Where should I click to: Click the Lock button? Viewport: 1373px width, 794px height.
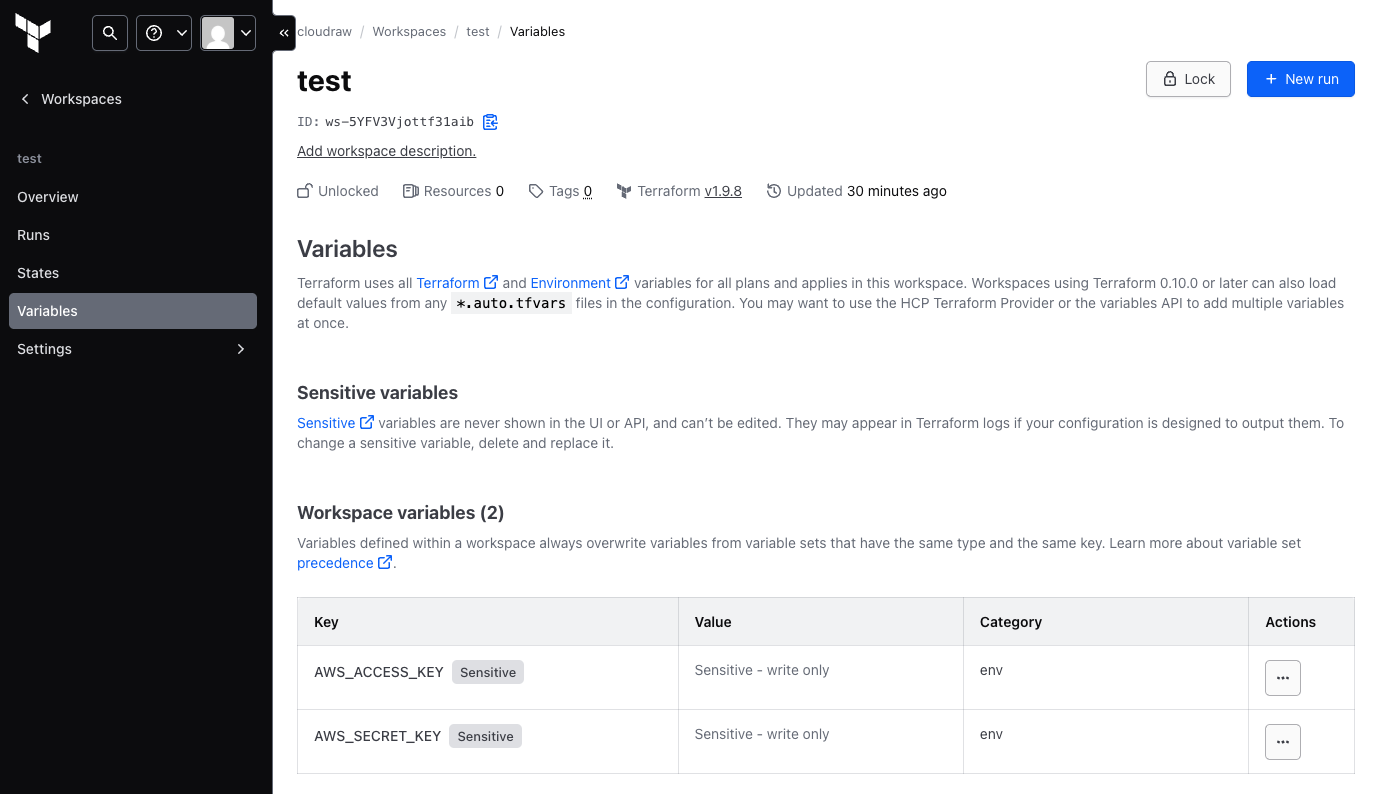pyautogui.click(x=1188, y=79)
